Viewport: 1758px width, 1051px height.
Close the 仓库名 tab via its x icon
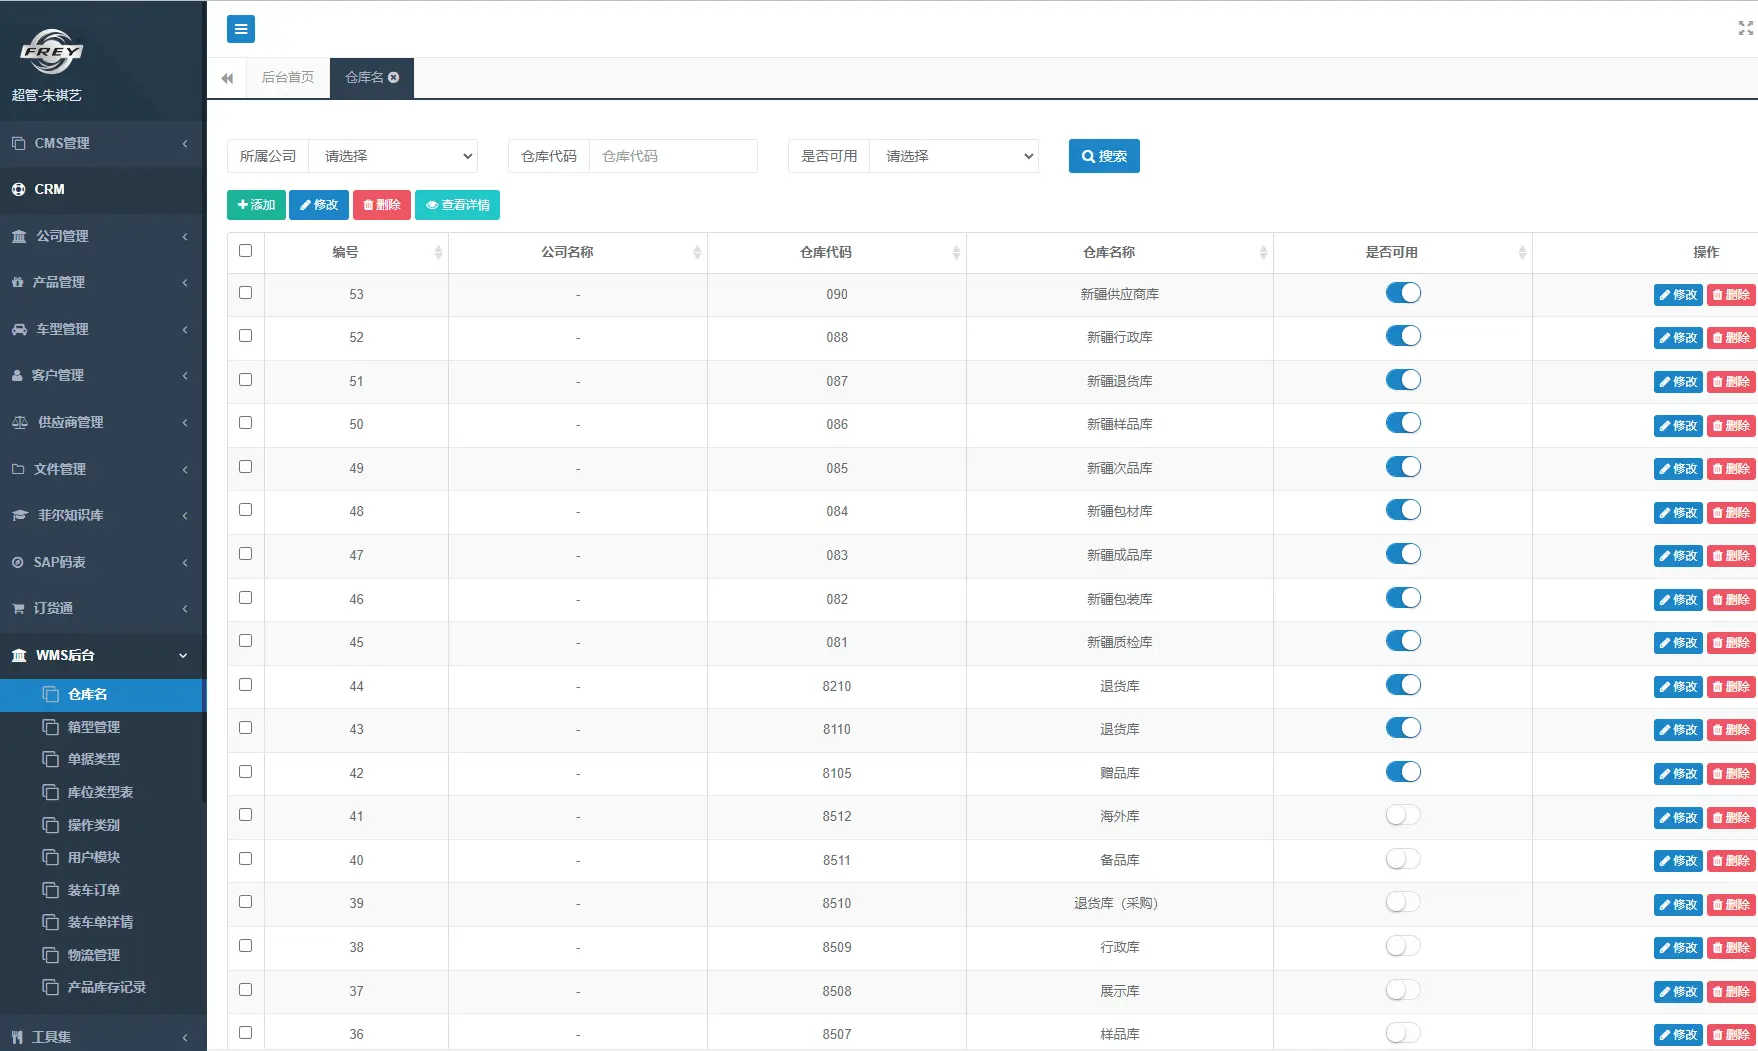(x=394, y=77)
